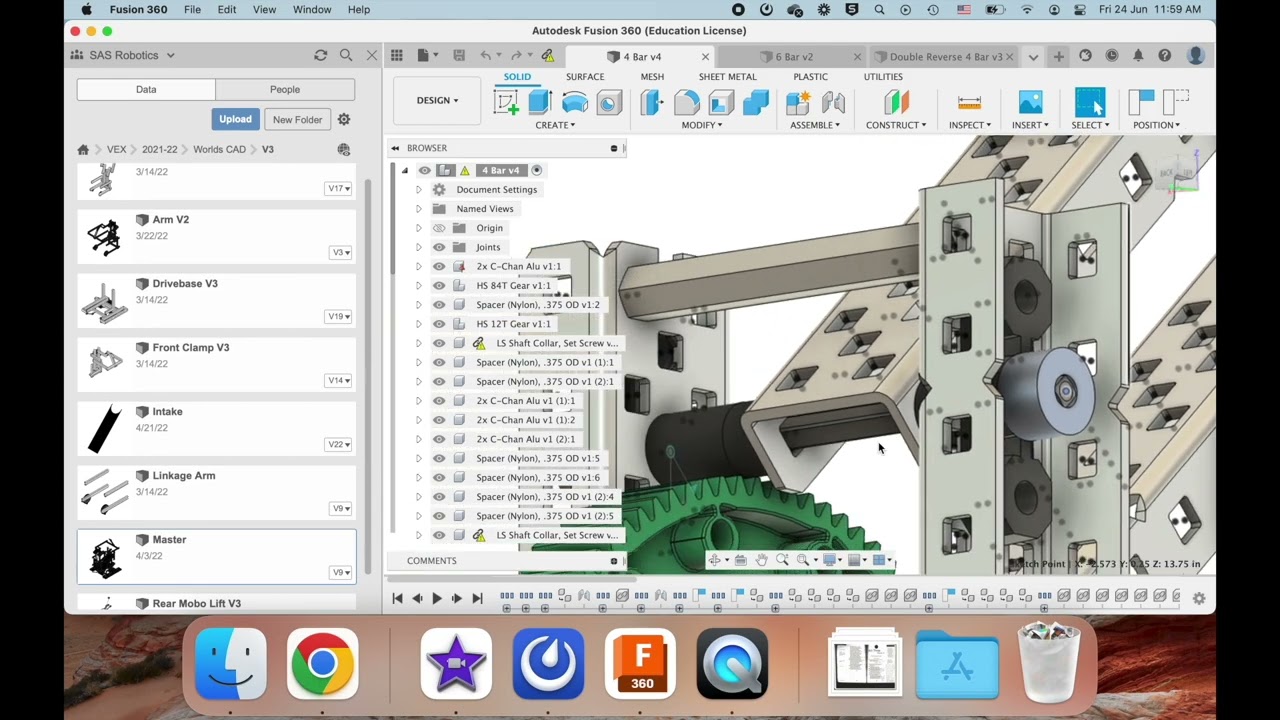Click the Measure tool under Inspect

tap(969, 102)
